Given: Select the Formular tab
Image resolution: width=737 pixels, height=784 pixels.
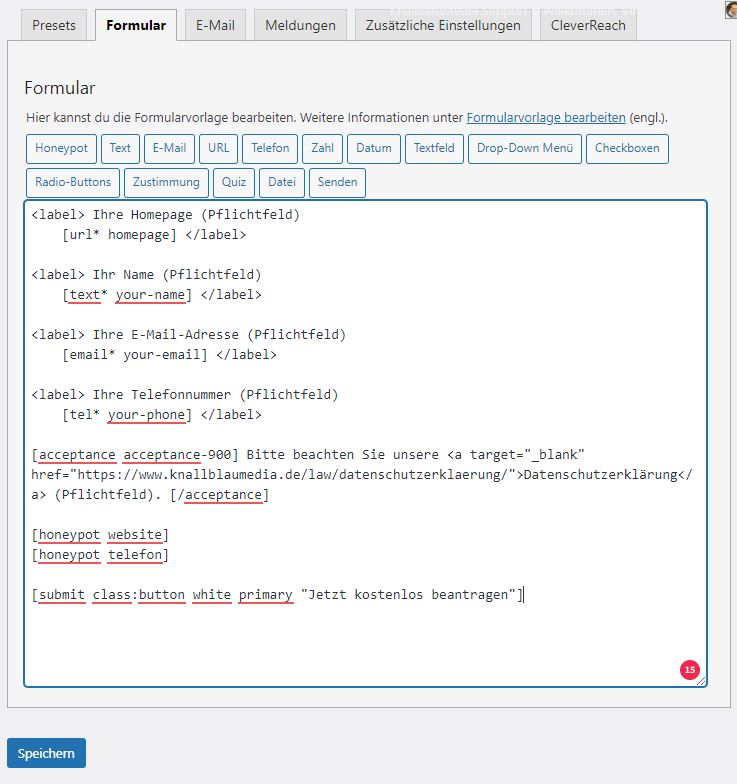Looking at the screenshot, I should pyautogui.click(x=136, y=25).
